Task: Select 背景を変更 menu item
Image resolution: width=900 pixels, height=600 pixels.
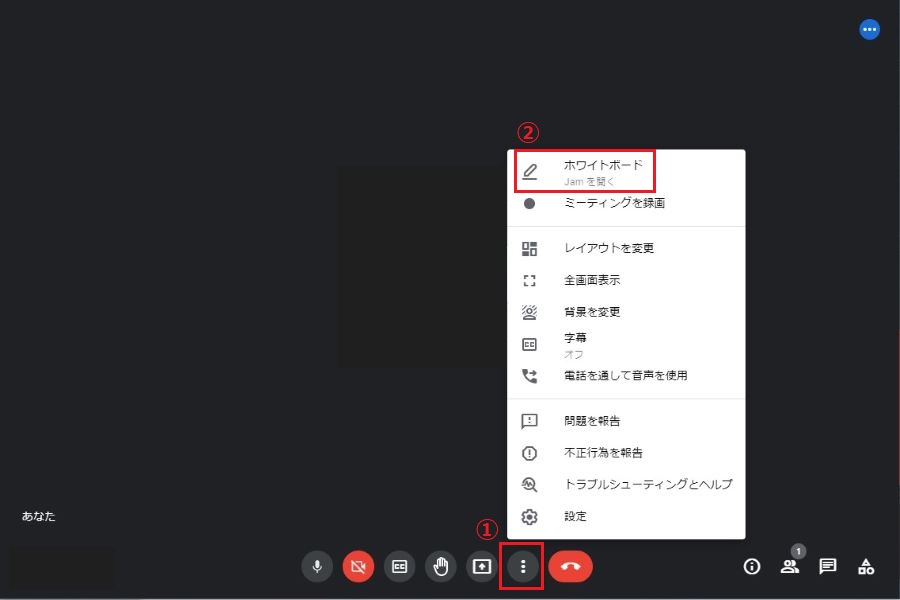Action: 626,312
